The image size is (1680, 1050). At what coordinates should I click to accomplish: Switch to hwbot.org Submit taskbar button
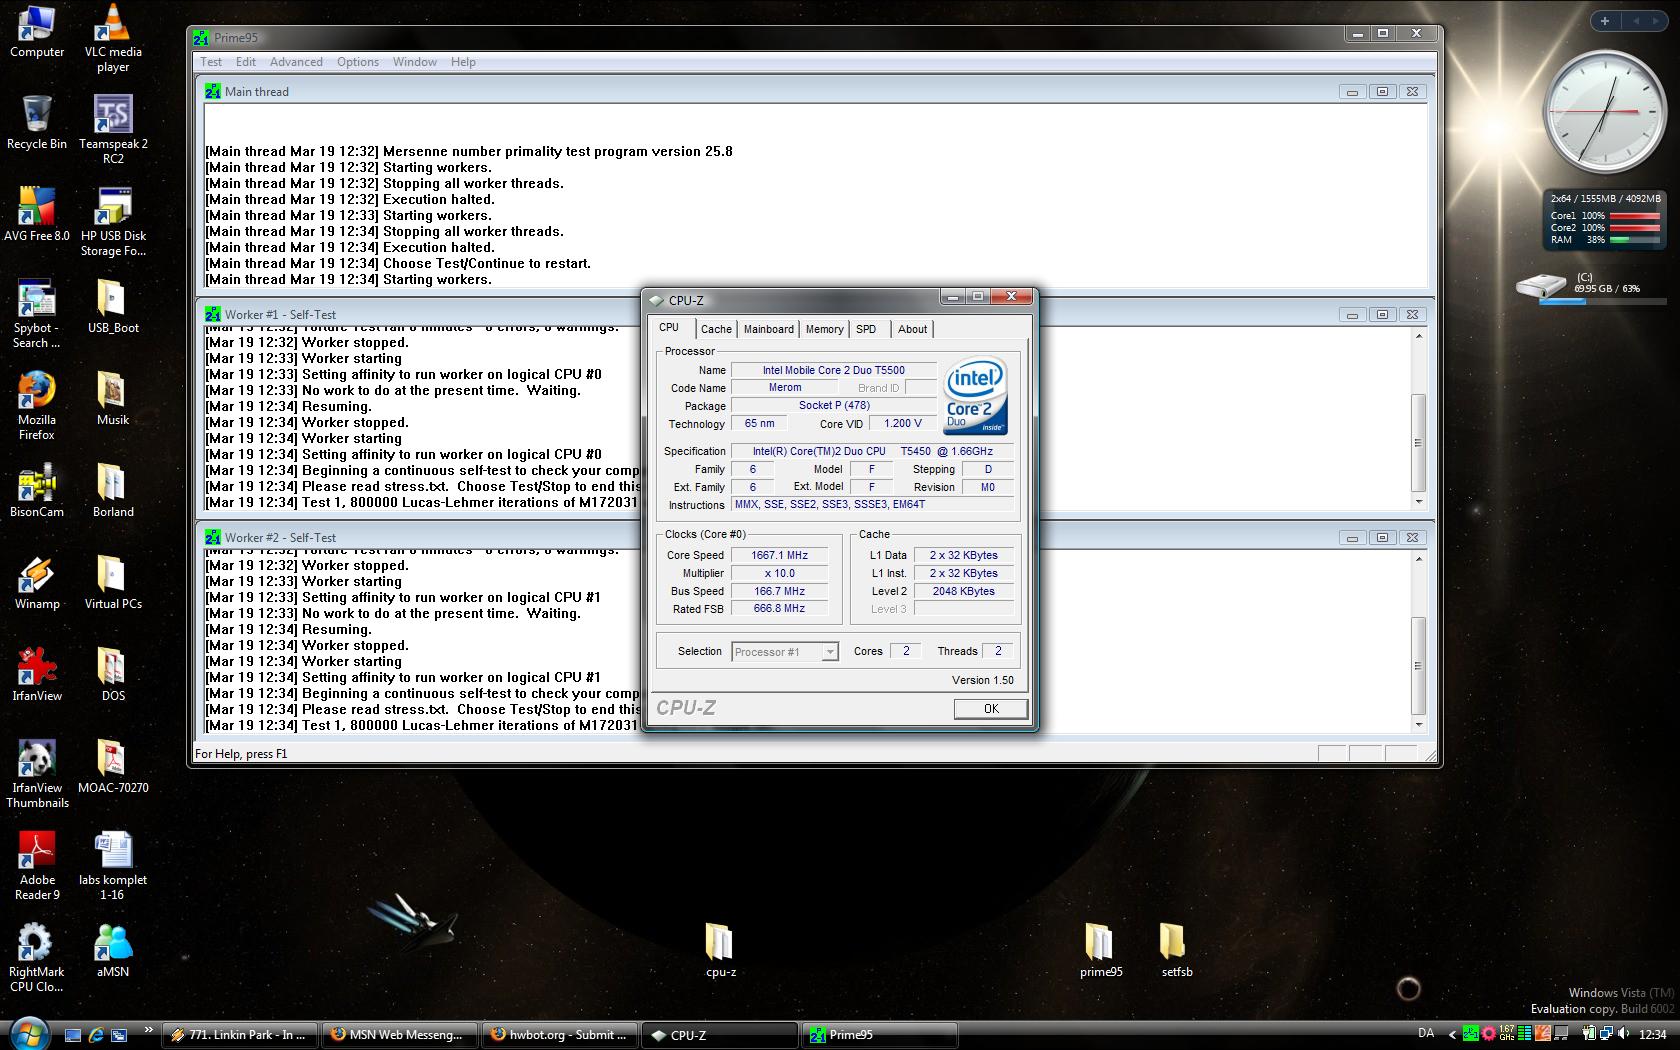coord(560,1035)
